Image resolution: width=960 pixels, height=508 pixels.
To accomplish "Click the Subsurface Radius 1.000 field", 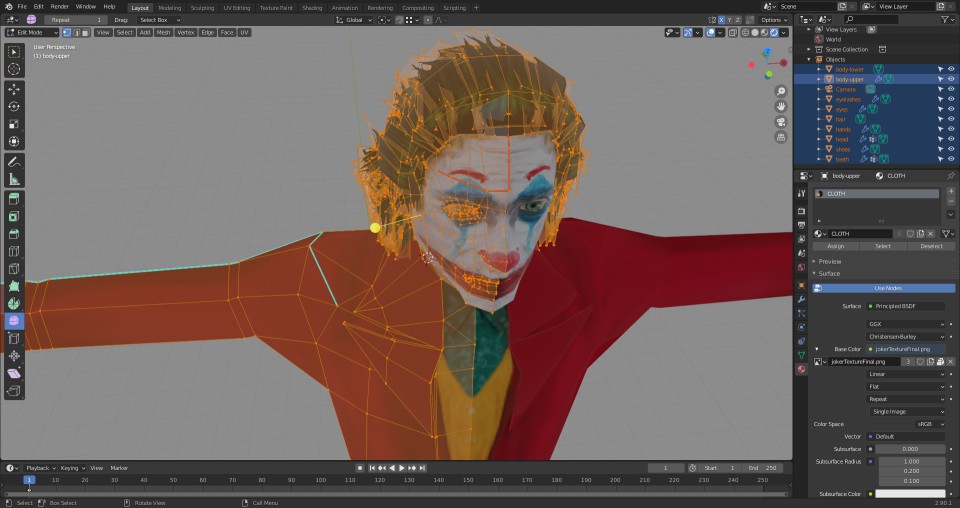I will [x=912, y=461].
